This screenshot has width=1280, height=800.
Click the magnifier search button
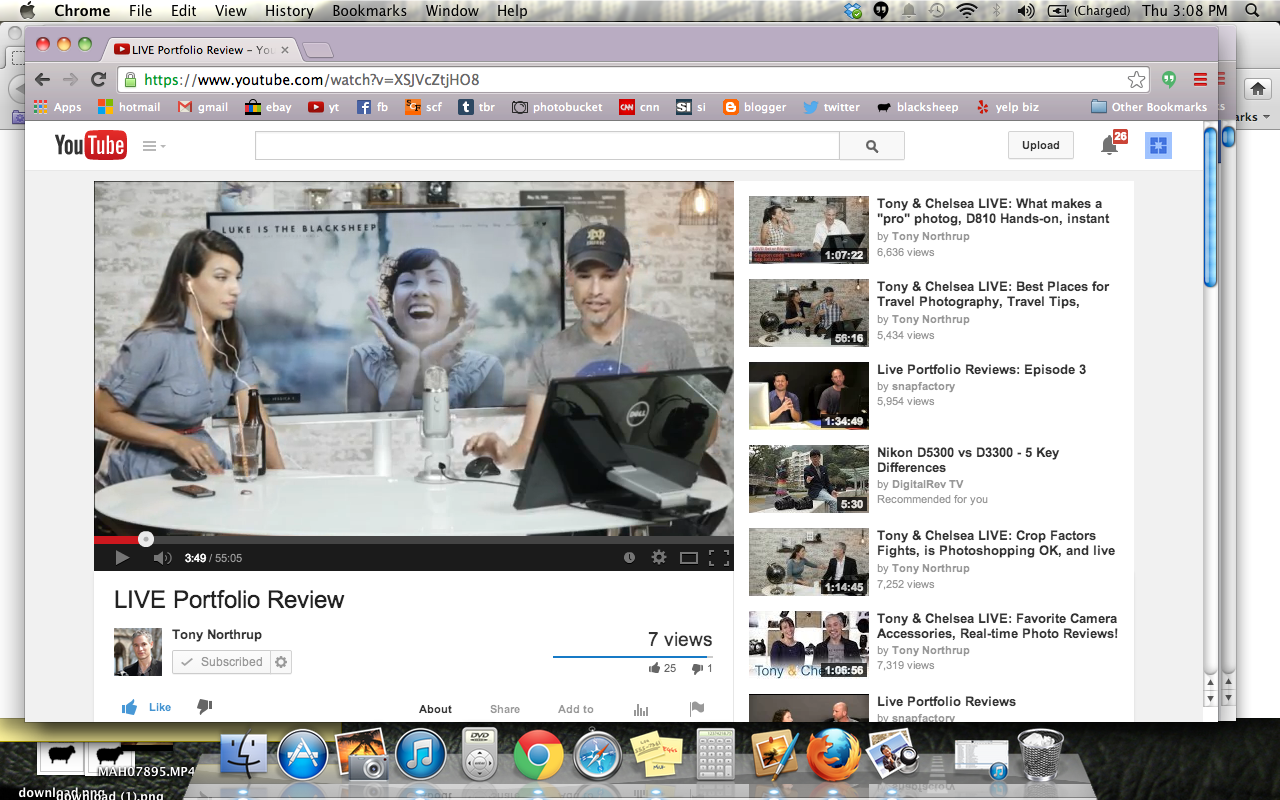[872, 146]
